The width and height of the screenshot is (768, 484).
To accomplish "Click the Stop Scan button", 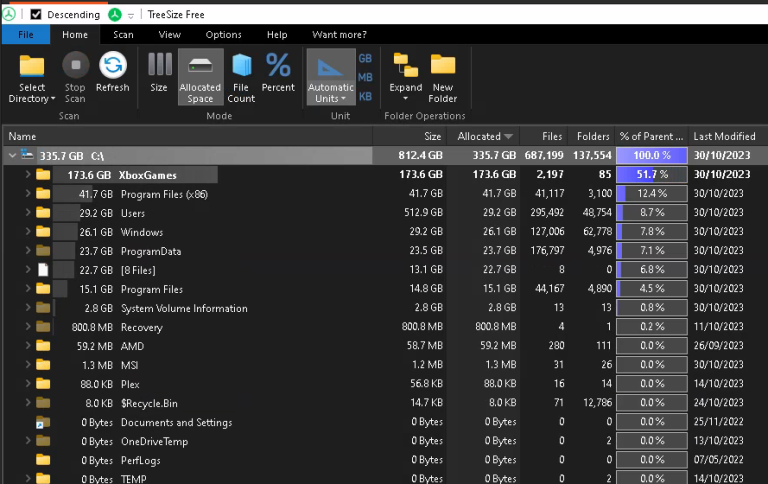I will (x=75, y=77).
